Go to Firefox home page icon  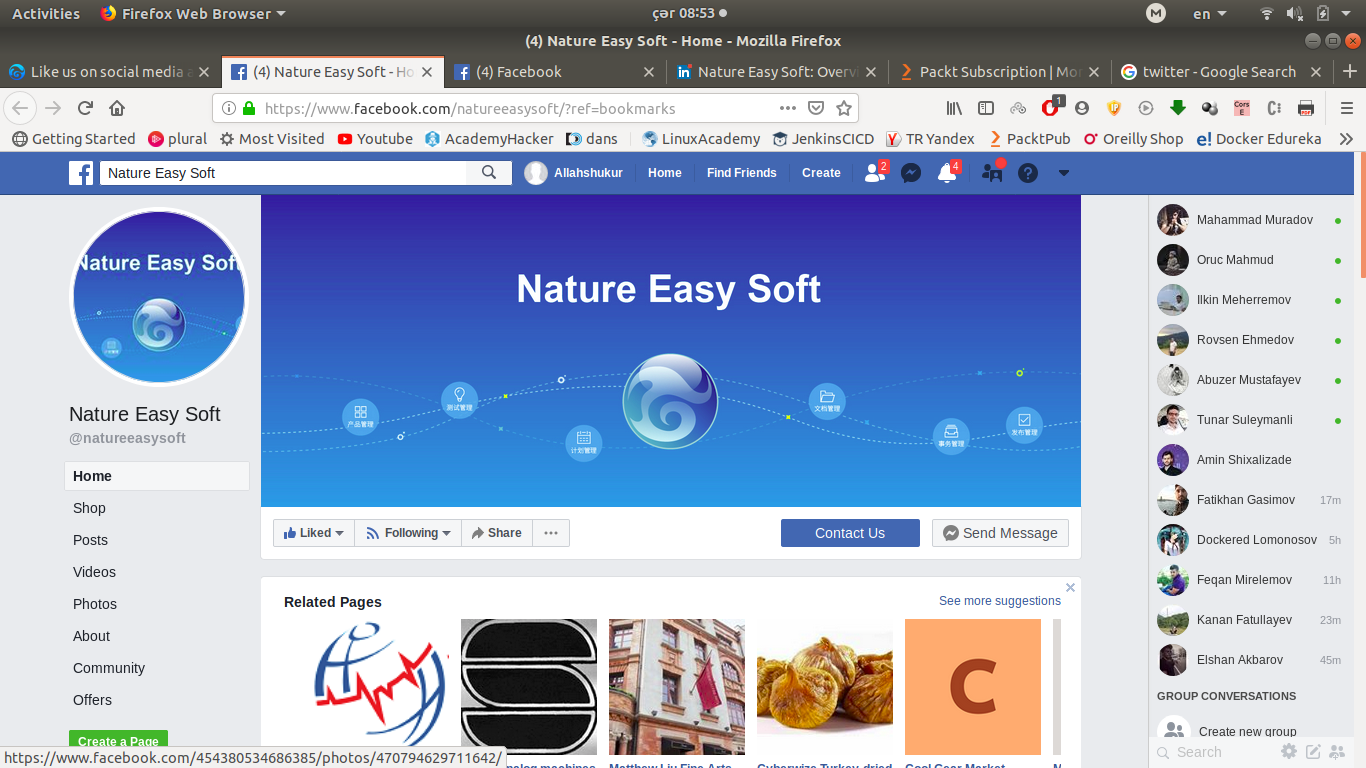coord(117,108)
